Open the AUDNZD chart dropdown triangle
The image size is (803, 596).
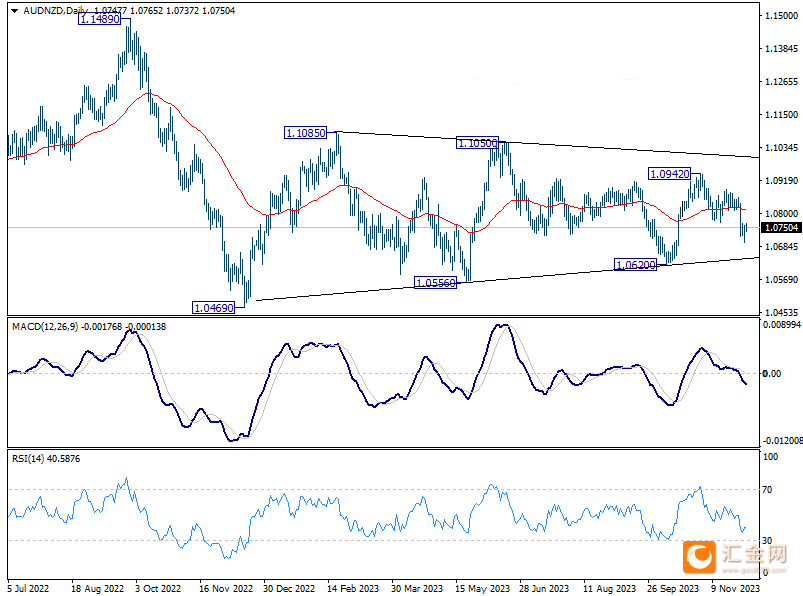click(x=14, y=10)
